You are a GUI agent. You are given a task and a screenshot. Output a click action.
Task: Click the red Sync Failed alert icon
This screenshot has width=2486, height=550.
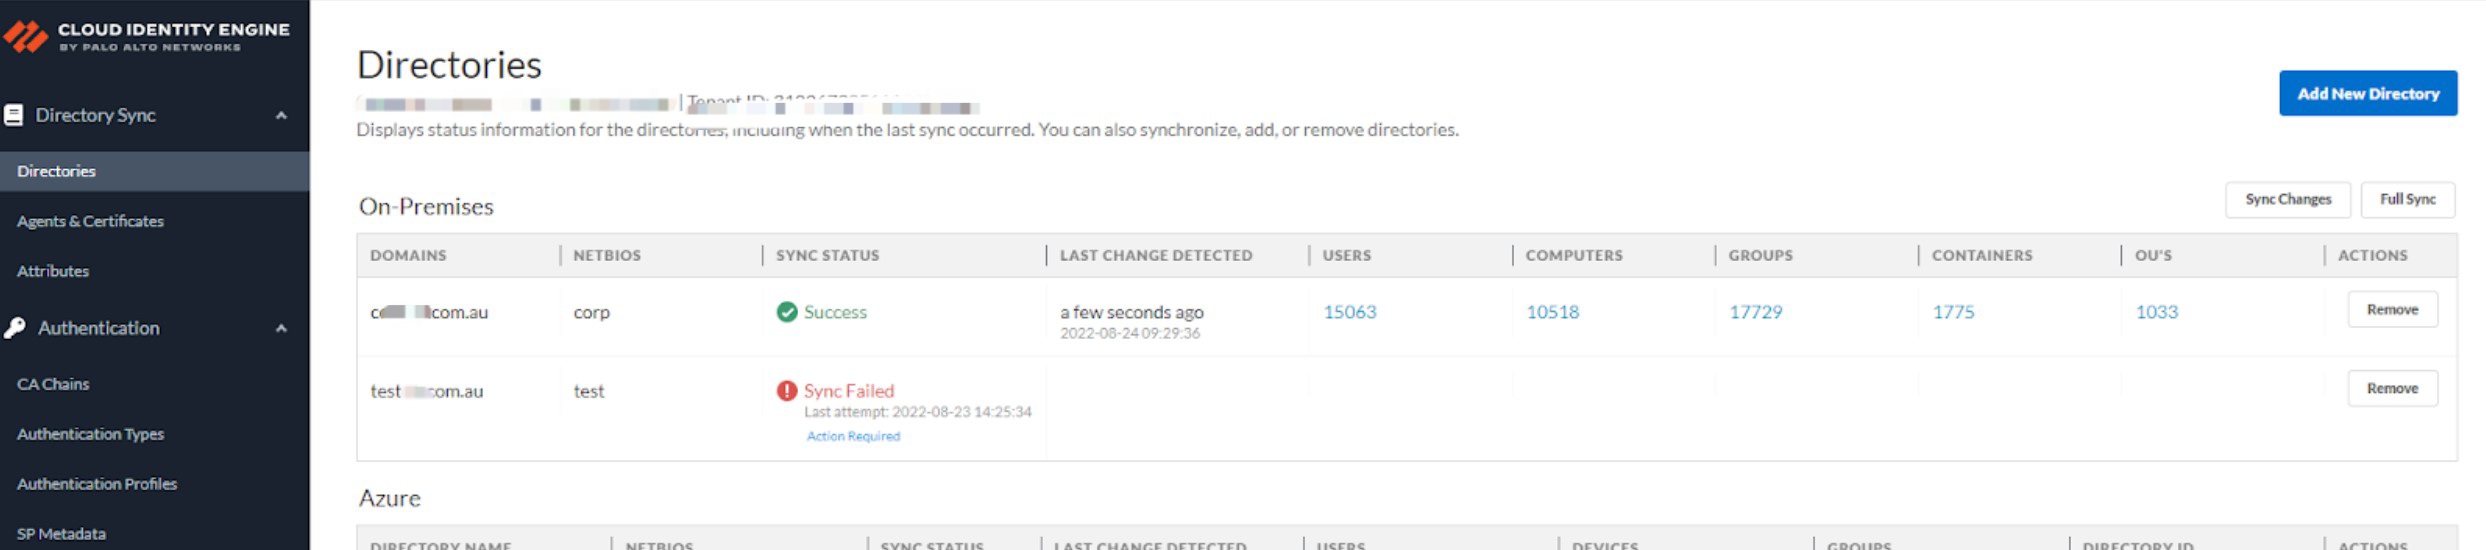point(787,391)
